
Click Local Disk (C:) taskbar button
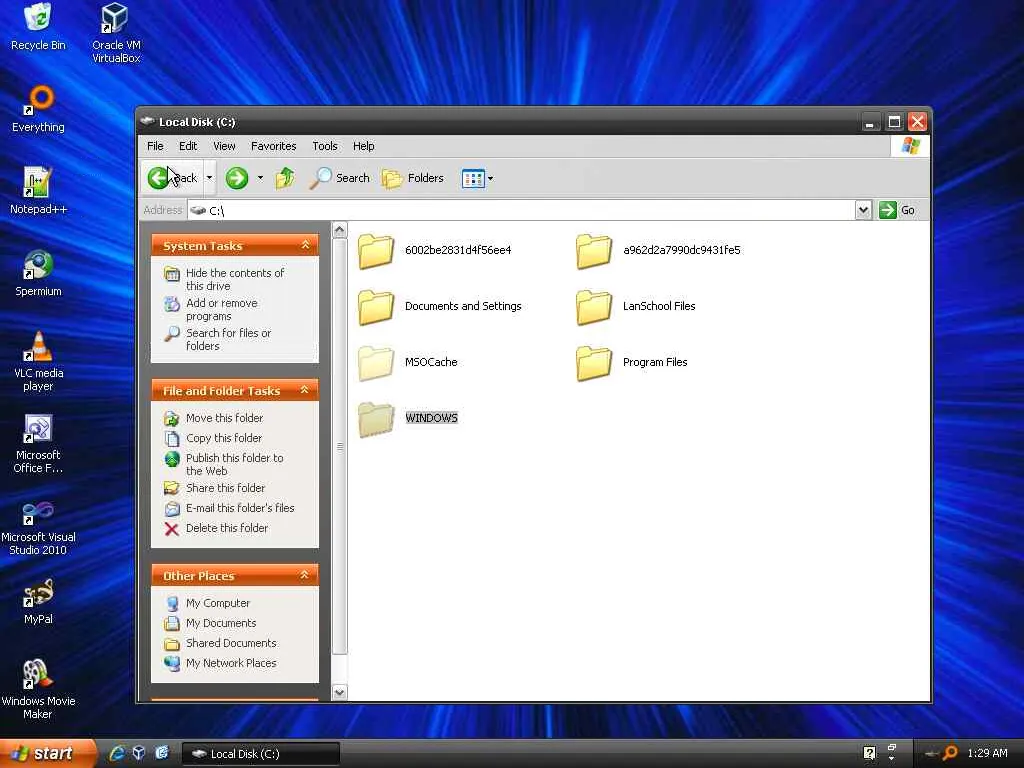[x=260, y=754]
